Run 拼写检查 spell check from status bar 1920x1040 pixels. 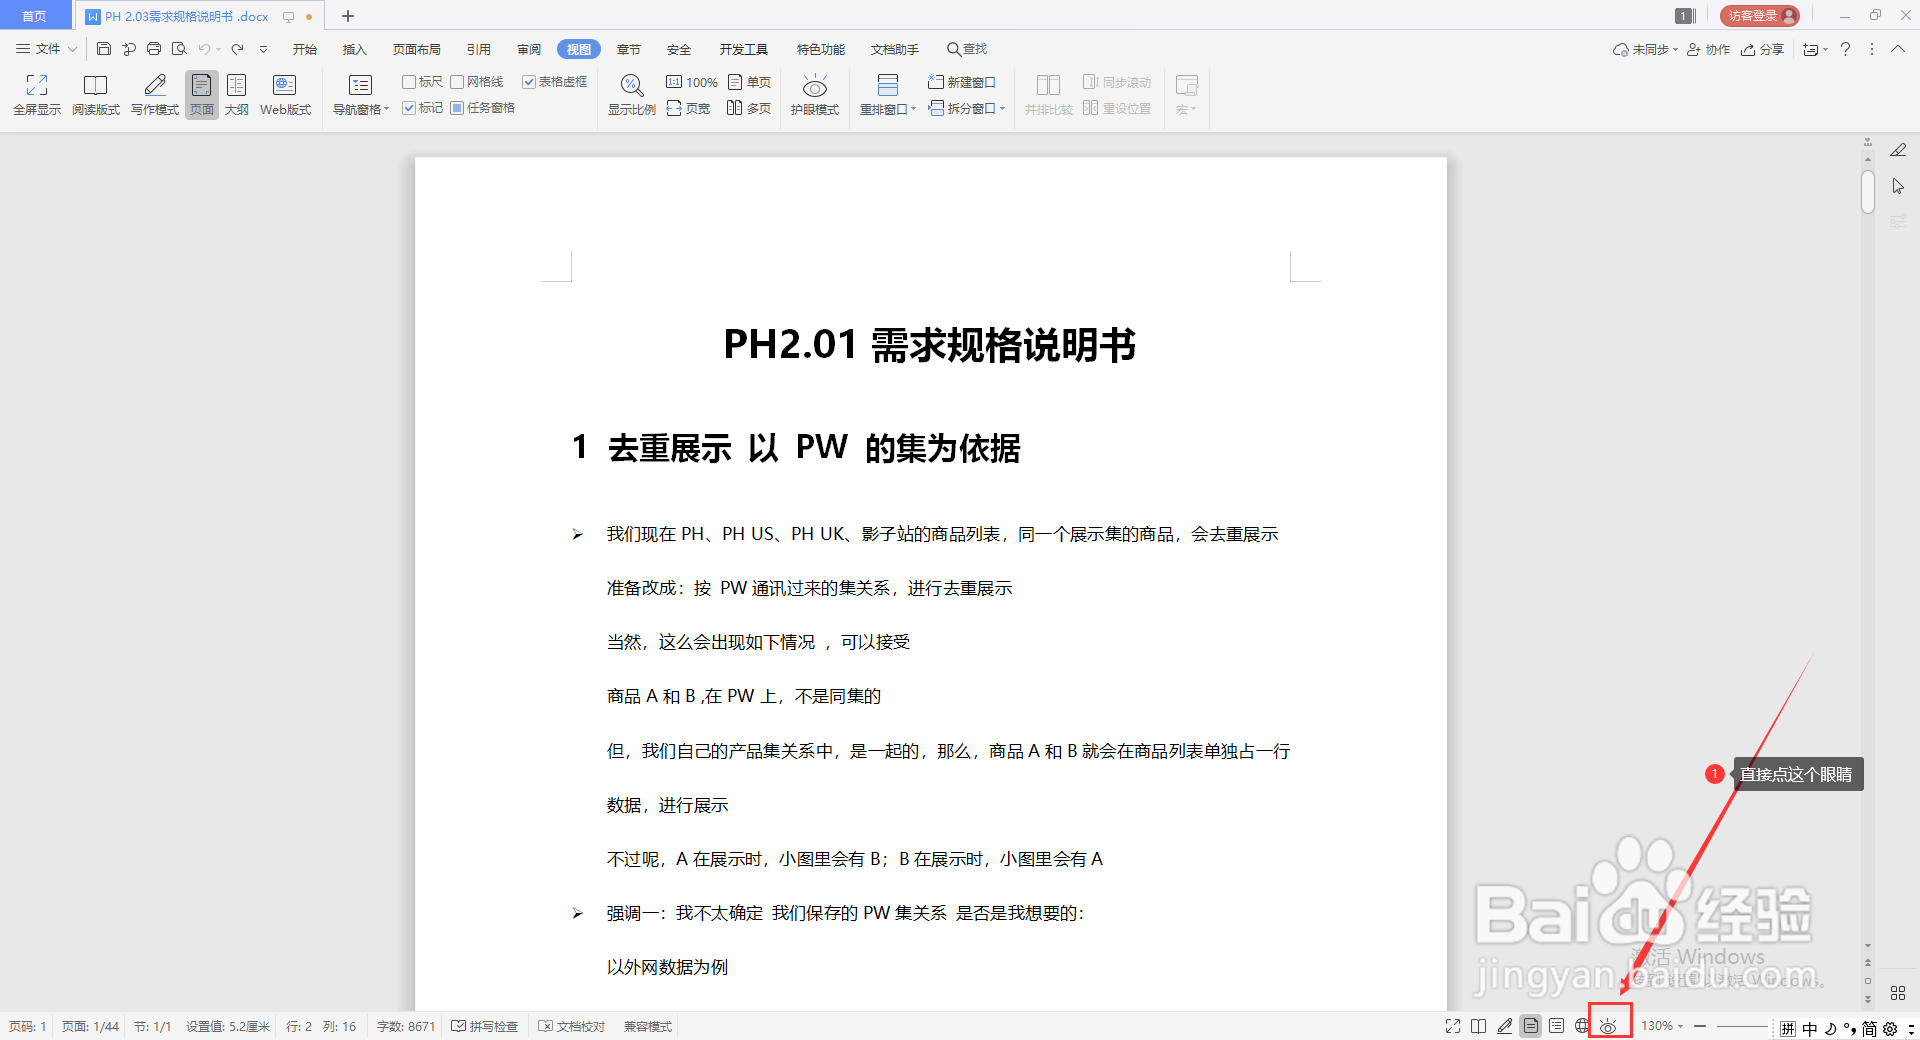[485, 1025]
